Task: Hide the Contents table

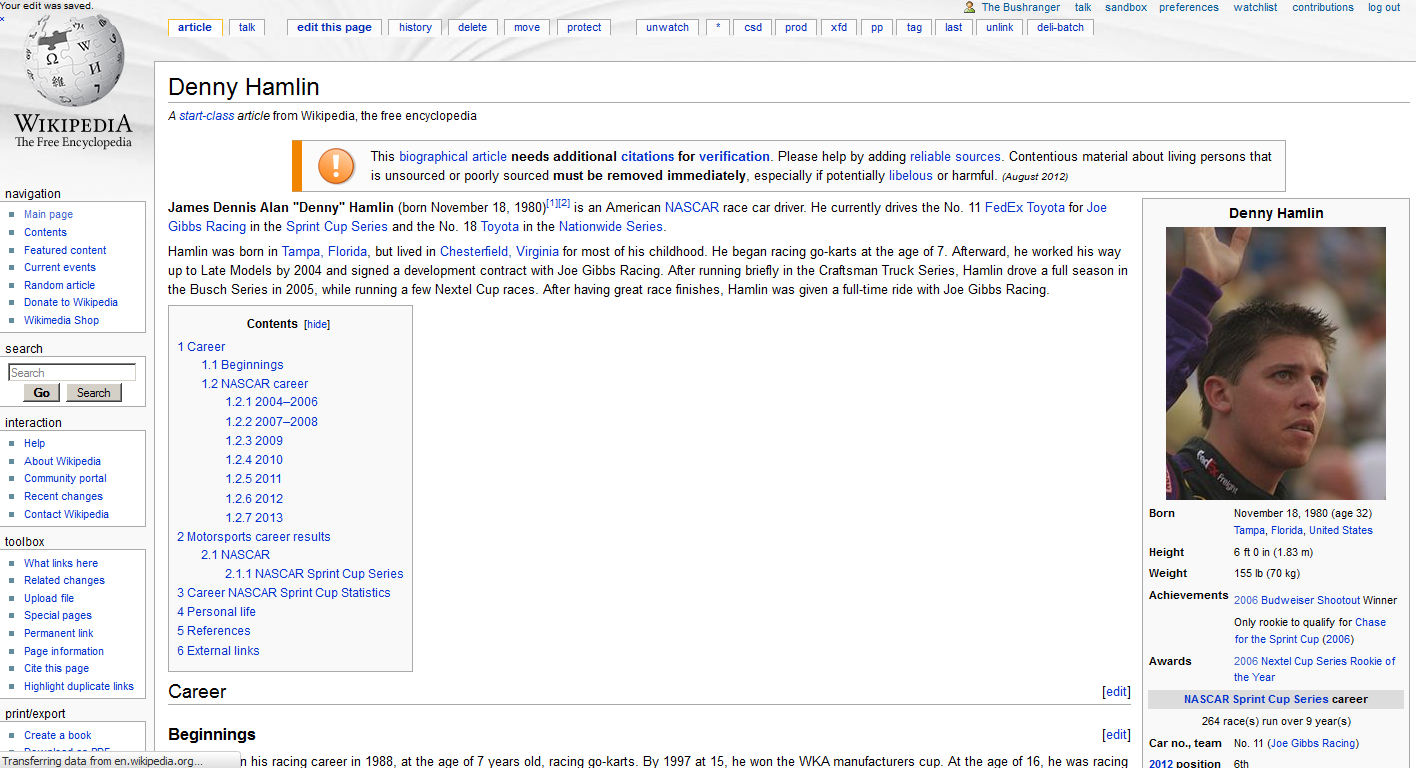Action: 317,324
